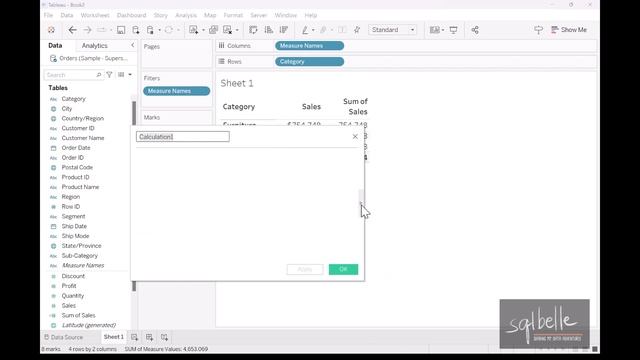Click the Apply button in calculation dialog
This screenshot has width=640, height=360.
tap(305, 269)
